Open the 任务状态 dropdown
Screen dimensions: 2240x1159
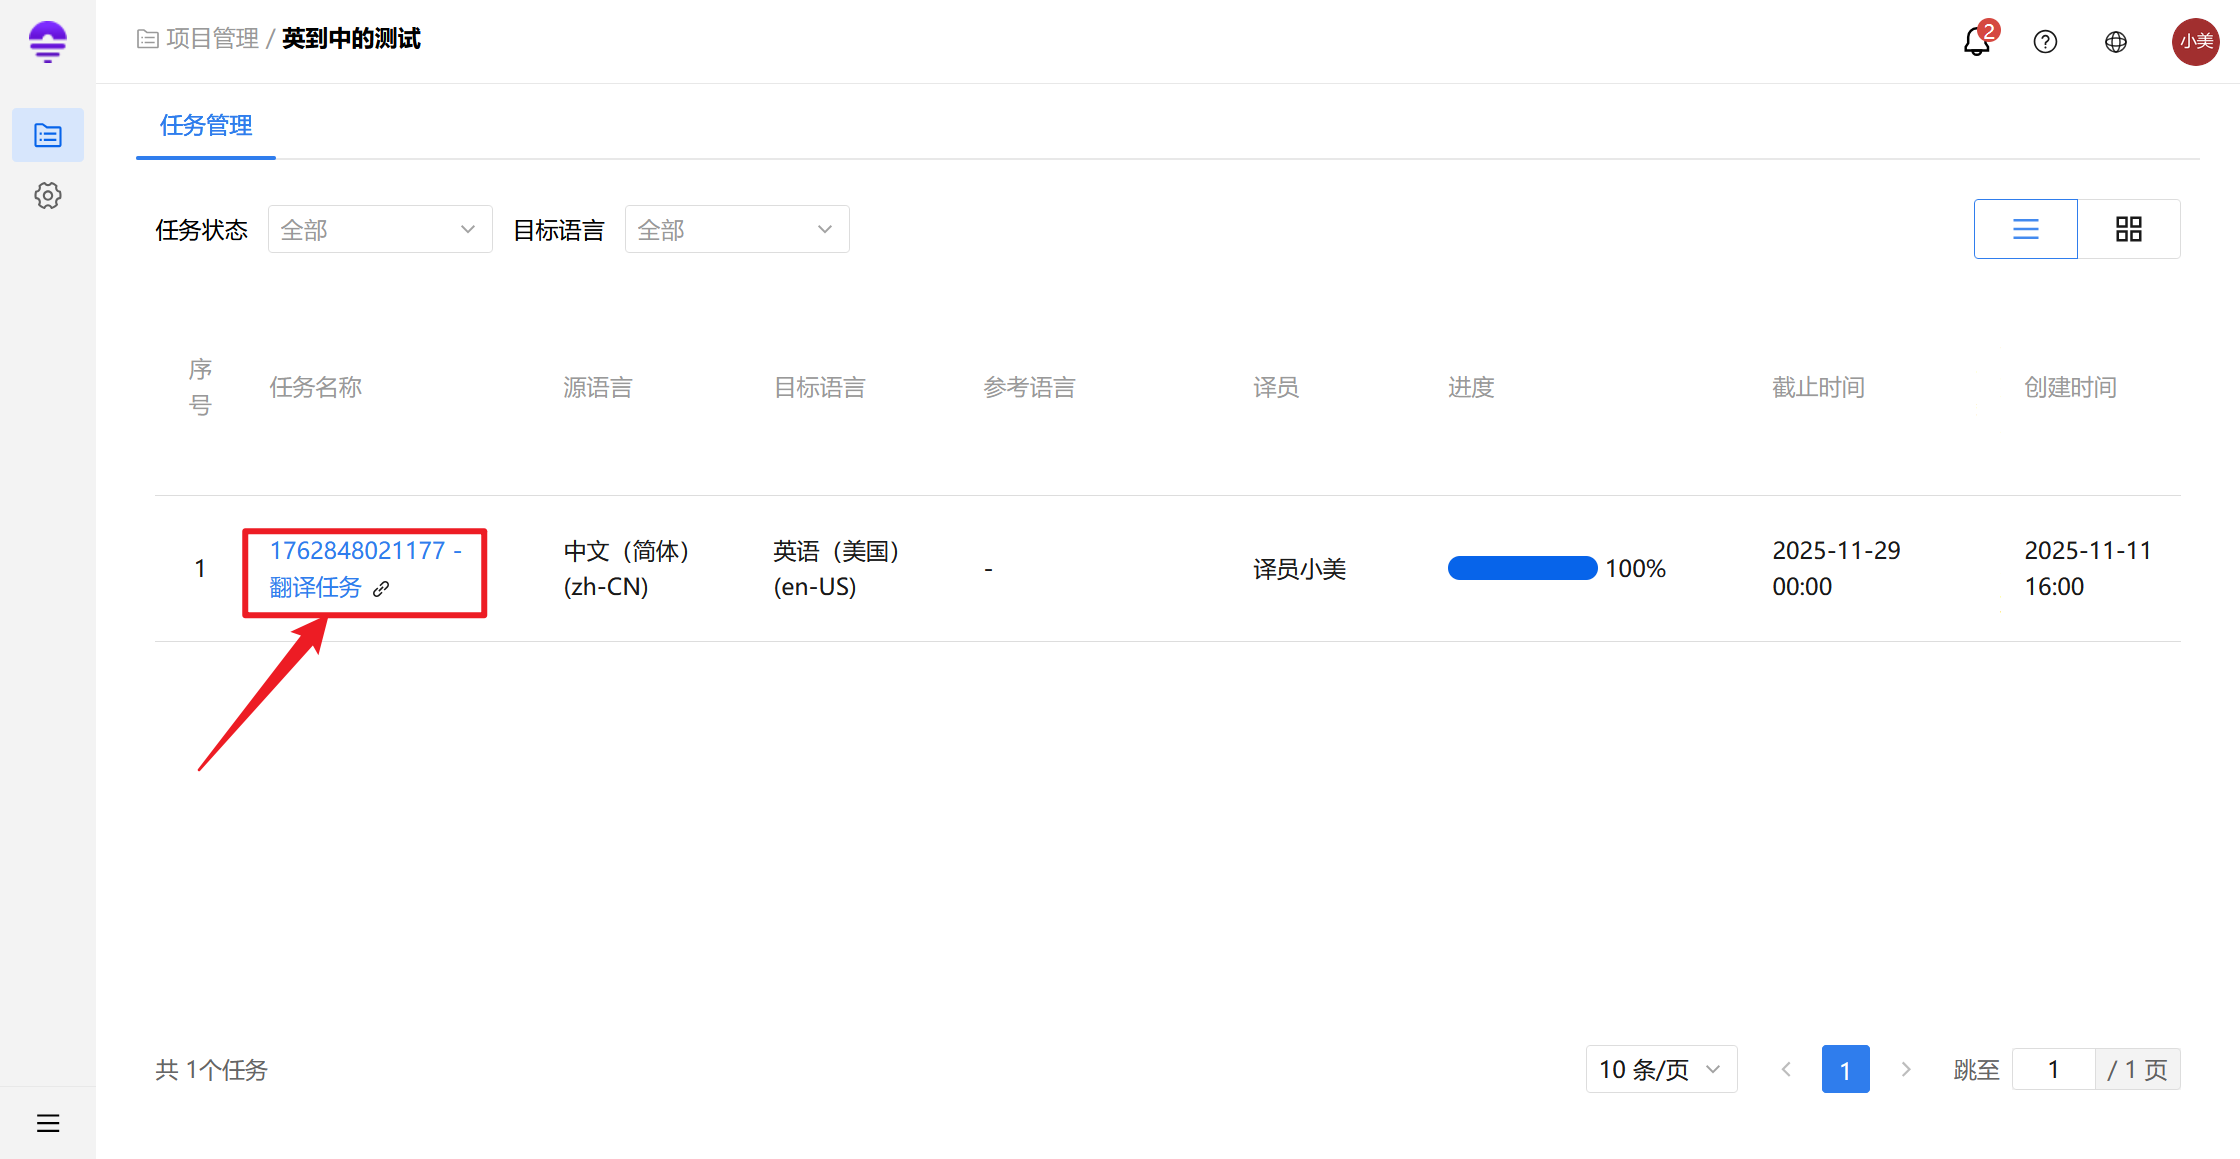click(379, 229)
